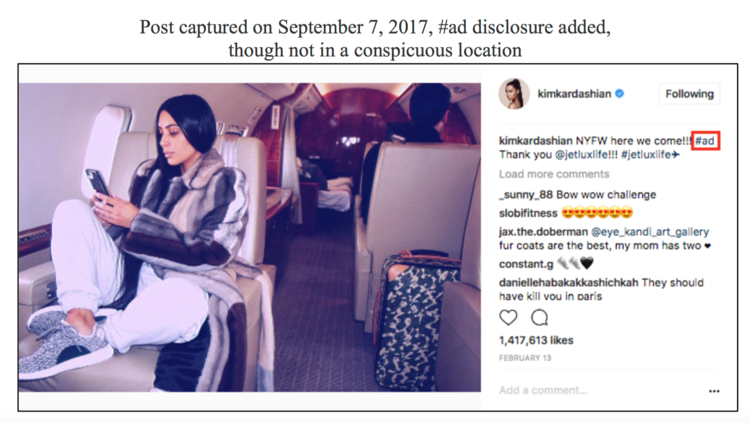This screenshot has height=423, width=750.
Task: Open the jax.the.doberman profile
Action: 543,232
